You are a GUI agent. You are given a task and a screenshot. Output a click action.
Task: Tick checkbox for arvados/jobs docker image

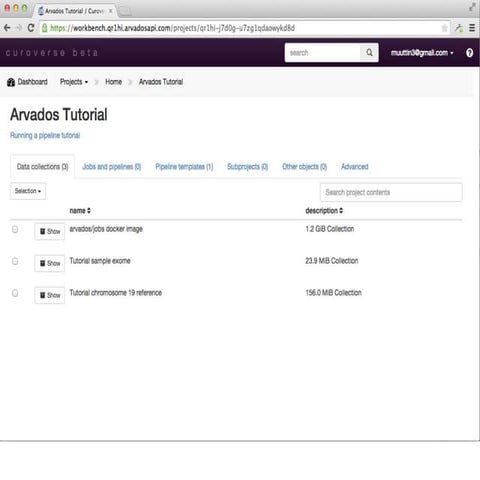click(15, 229)
